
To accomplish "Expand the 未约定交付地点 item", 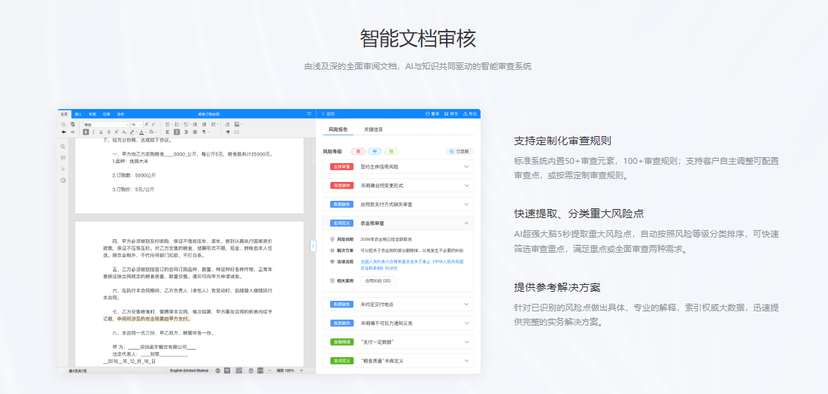I will (x=398, y=304).
